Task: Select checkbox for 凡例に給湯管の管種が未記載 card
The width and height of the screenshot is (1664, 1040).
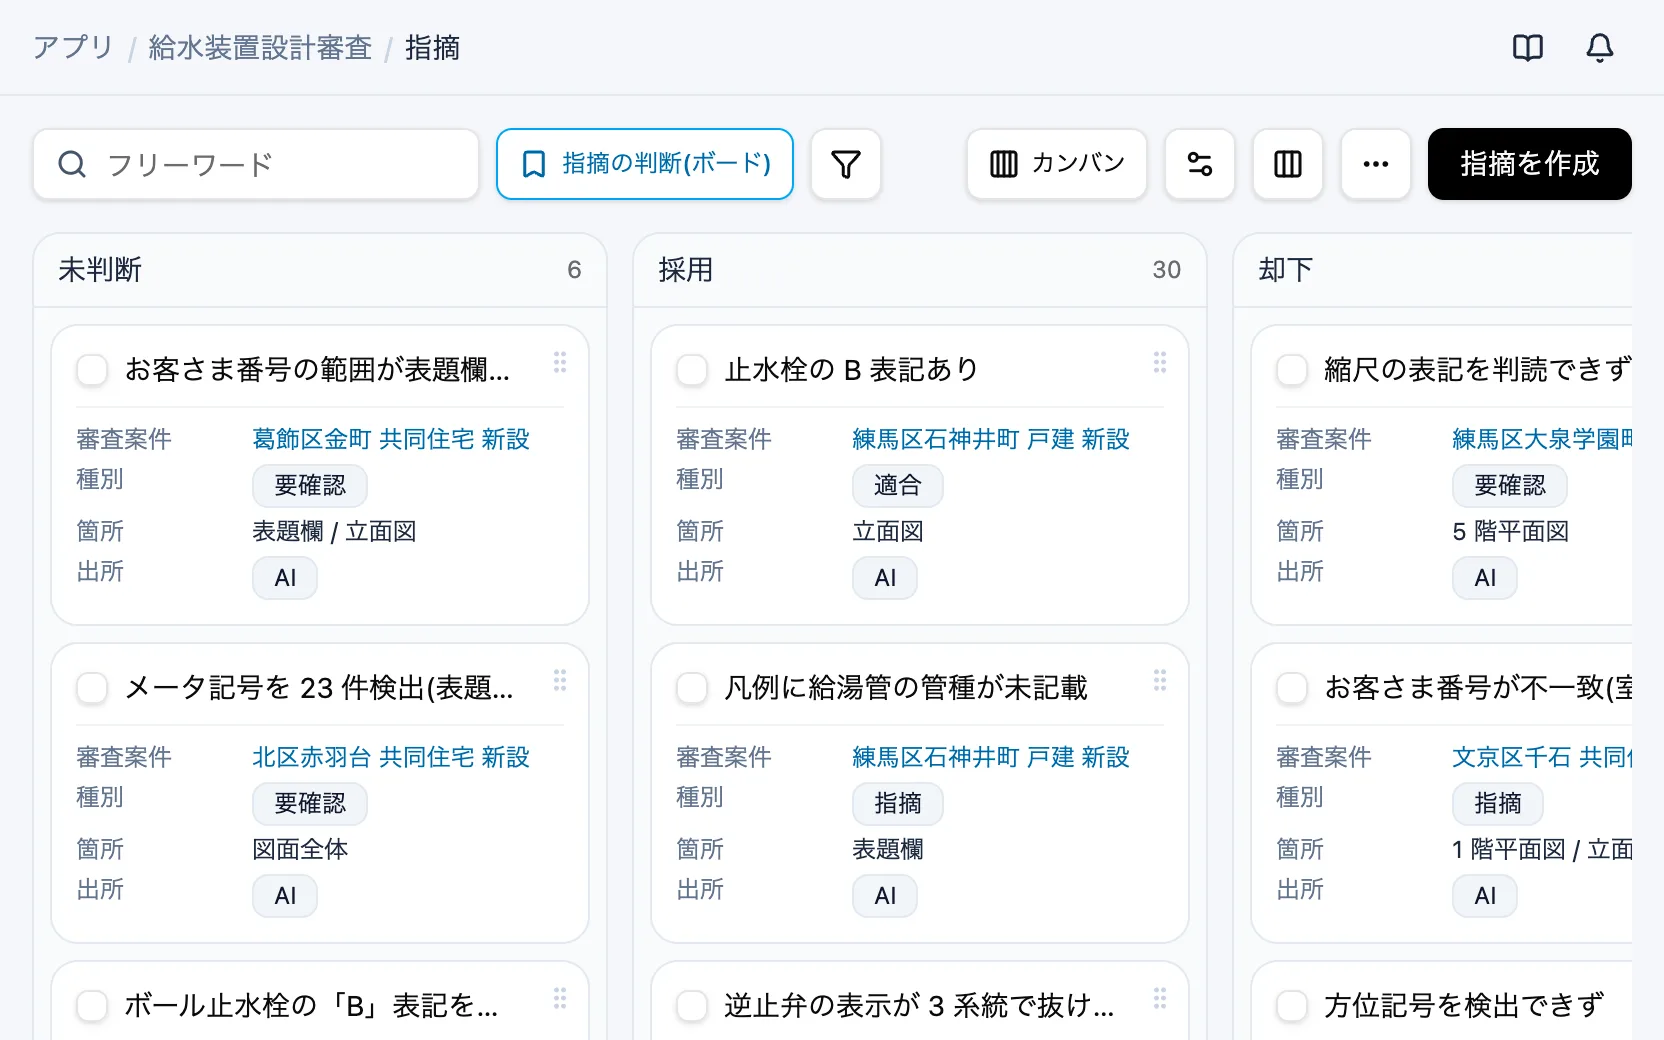Action: pos(692,688)
